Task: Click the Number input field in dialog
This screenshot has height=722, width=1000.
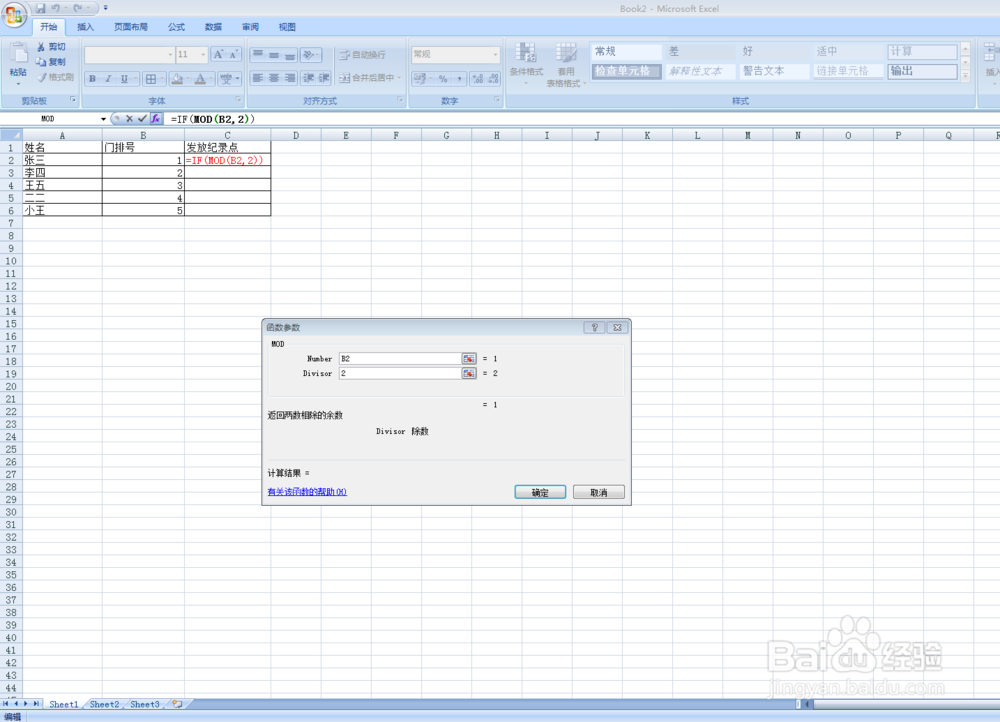Action: [400, 358]
